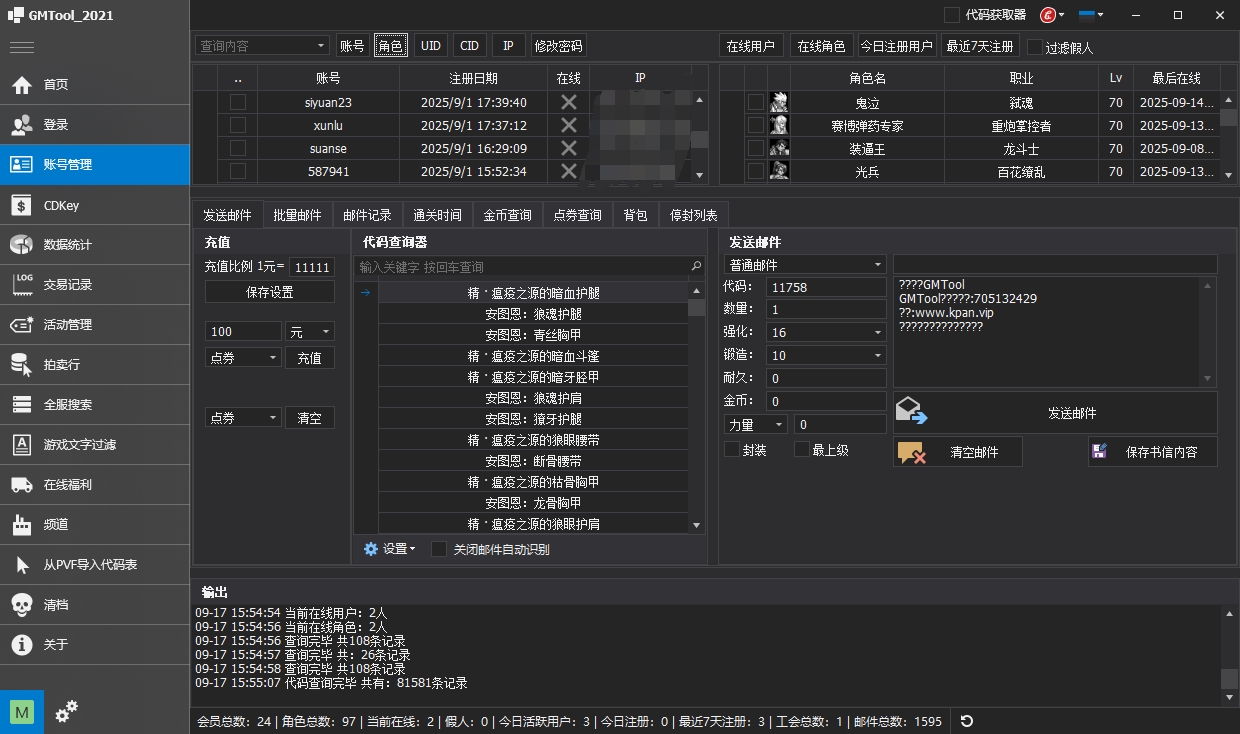The height and width of the screenshot is (734, 1240).
Task: Click the magnifier in code search box
Action: click(x=696, y=267)
